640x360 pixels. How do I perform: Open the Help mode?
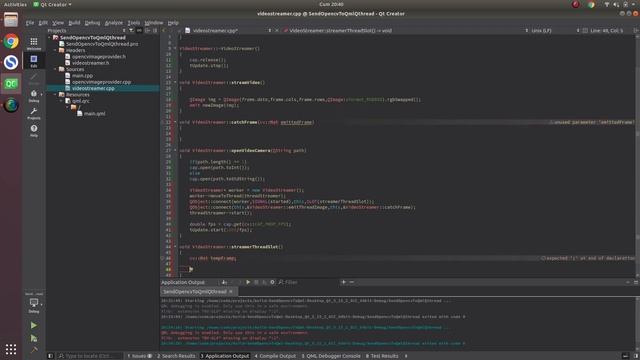click(x=34, y=131)
